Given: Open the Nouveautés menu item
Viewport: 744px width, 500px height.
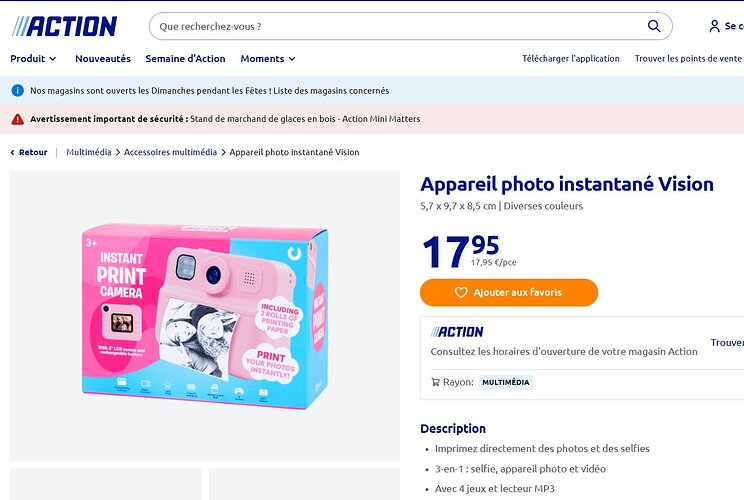Looking at the screenshot, I should click(x=103, y=59).
